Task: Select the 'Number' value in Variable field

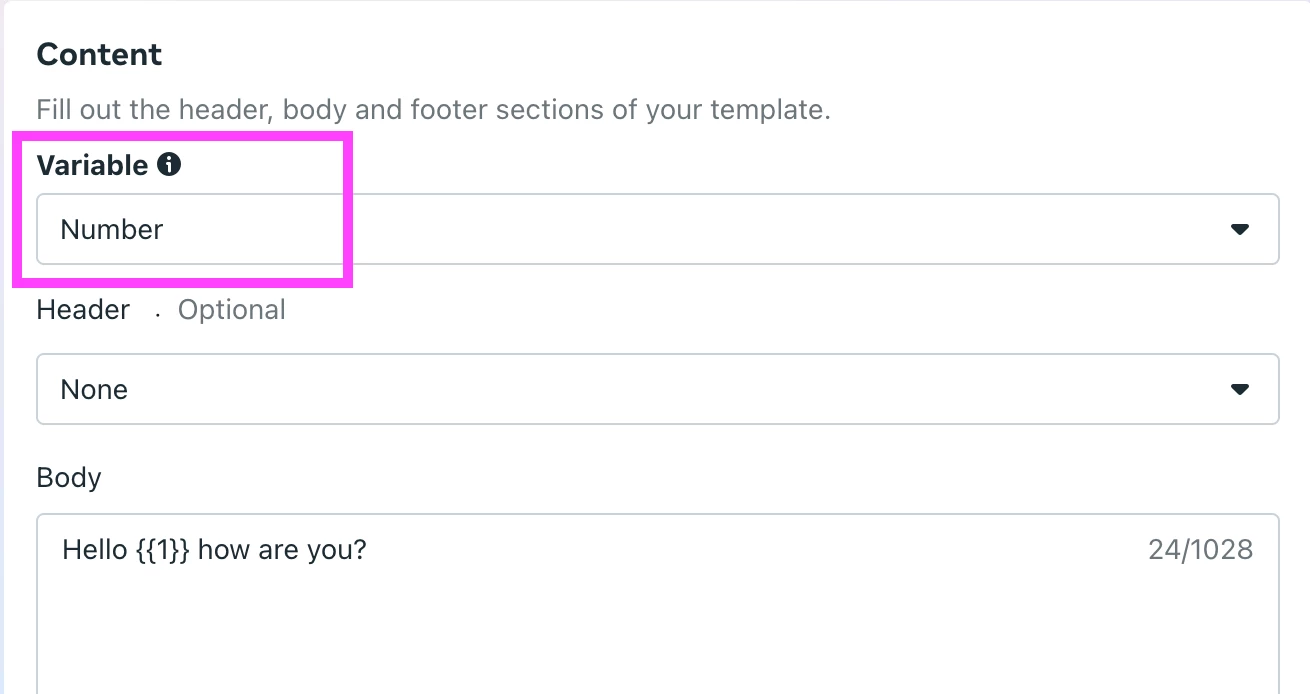Action: point(112,230)
